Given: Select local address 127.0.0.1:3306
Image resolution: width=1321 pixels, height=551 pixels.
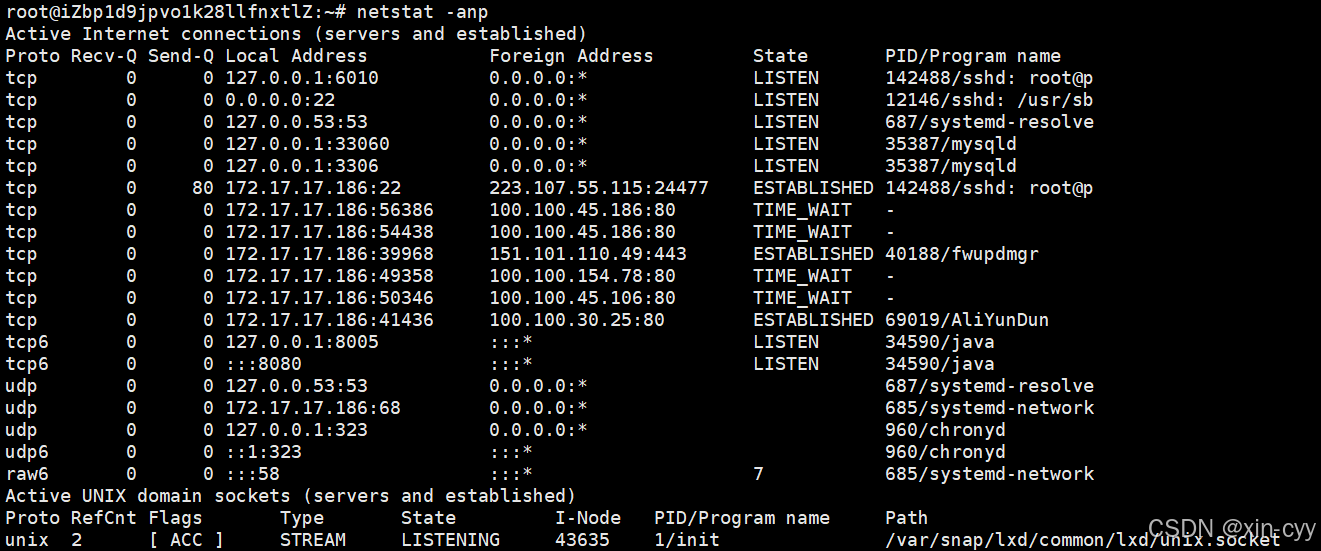Looking at the screenshot, I should [x=302, y=166].
